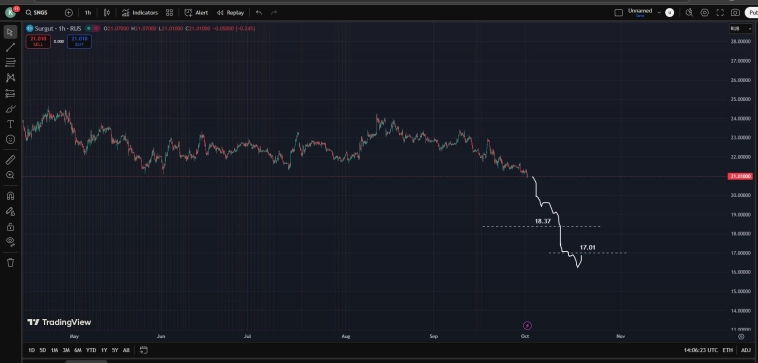
Task: Click the red 21.010 SELL button
Action: [38, 41]
